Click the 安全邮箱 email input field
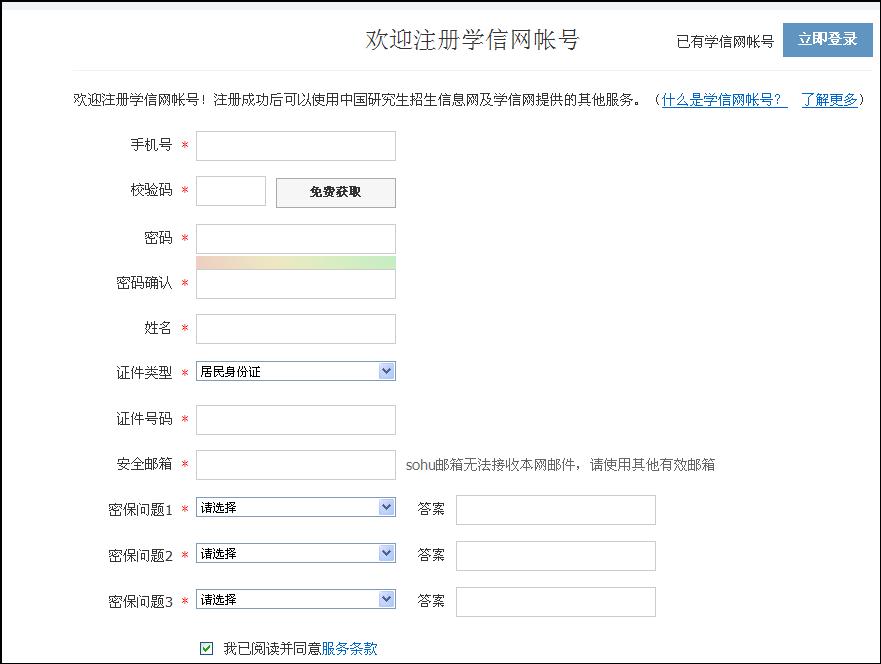881x664 pixels. click(296, 465)
